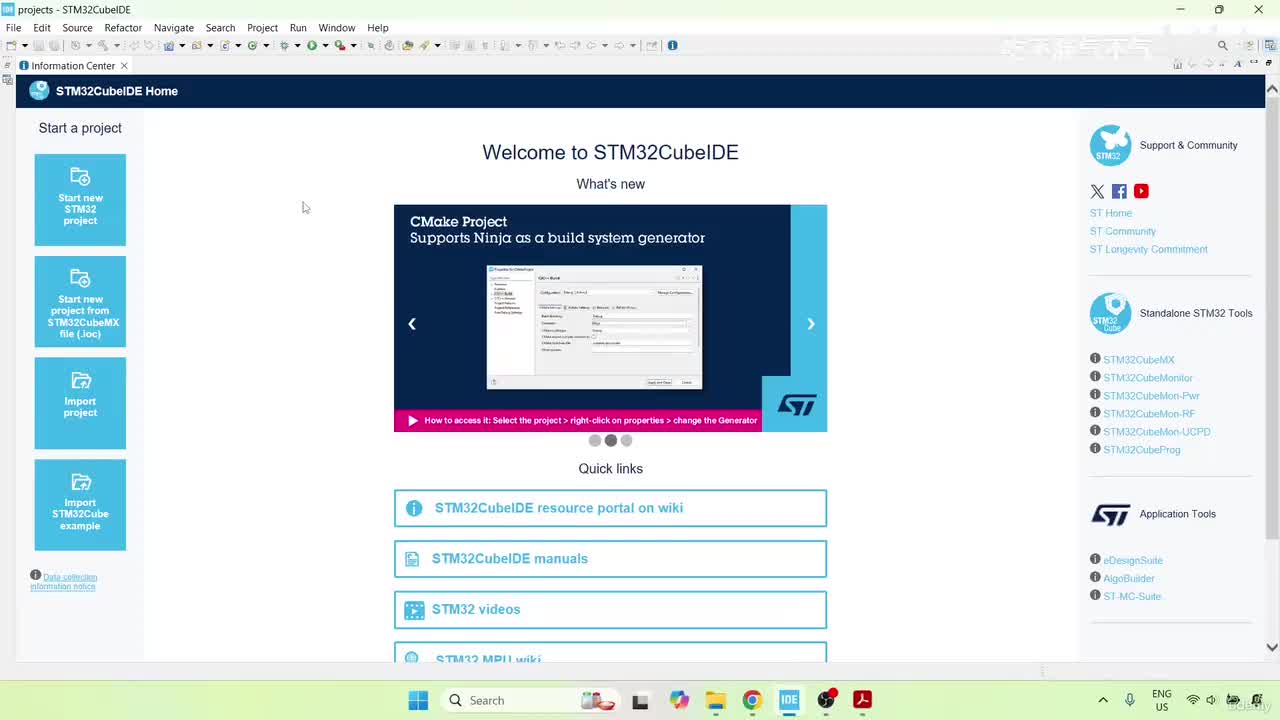Click the info icon beside Data collection notice
1280x720 pixels.
click(x=35, y=575)
